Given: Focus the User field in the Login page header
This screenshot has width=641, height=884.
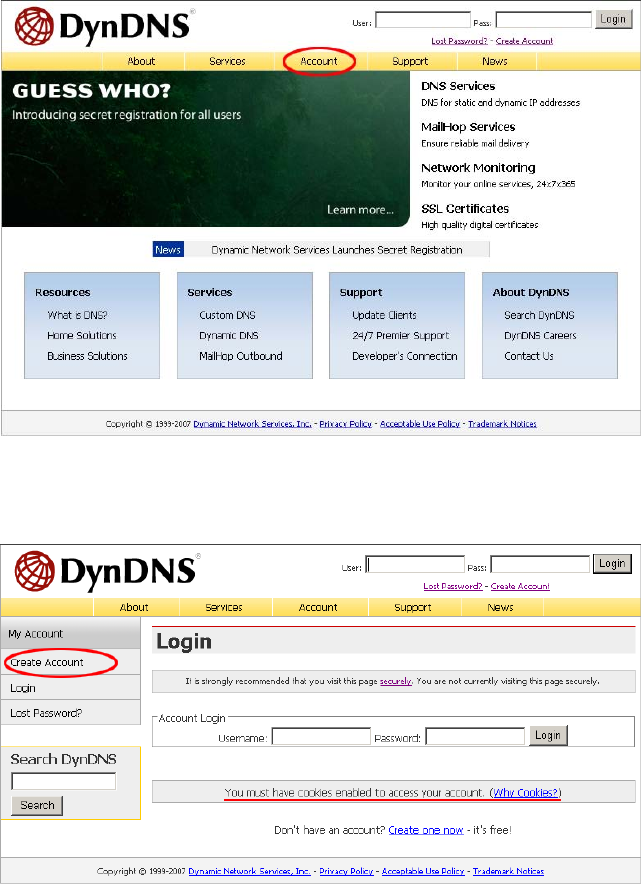Looking at the screenshot, I should coord(415,564).
